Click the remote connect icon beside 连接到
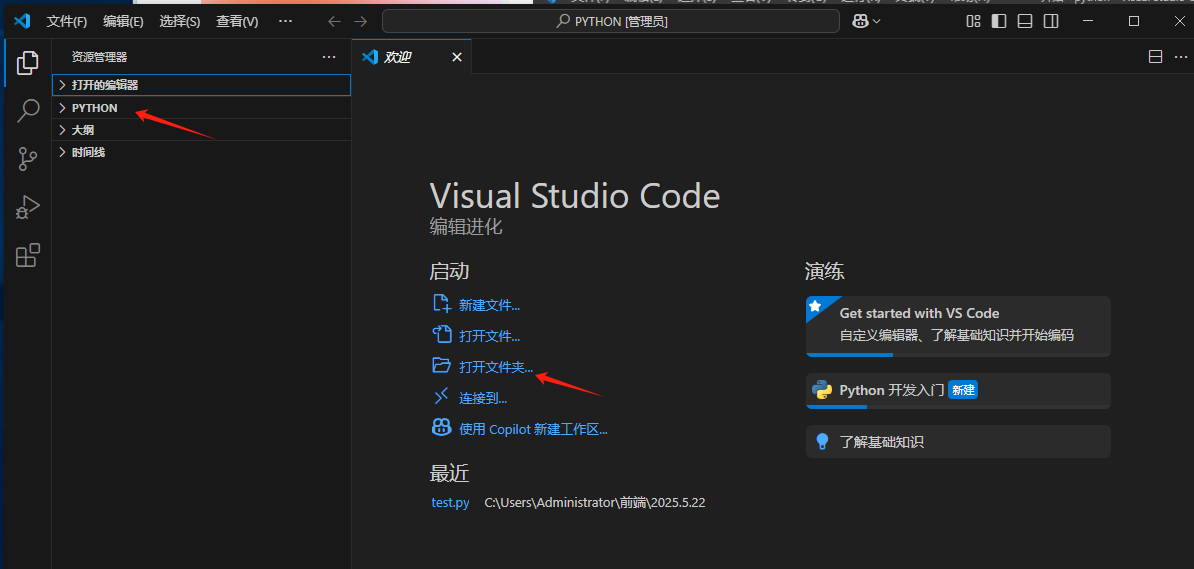1194x569 pixels. pos(442,396)
